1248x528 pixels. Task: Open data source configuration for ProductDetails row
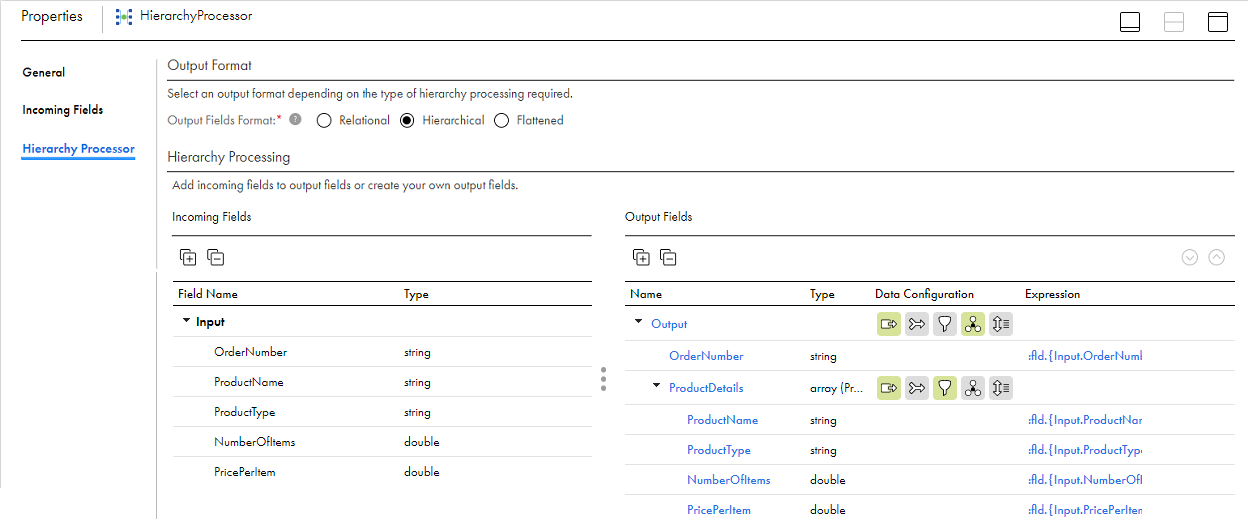[888, 388]
